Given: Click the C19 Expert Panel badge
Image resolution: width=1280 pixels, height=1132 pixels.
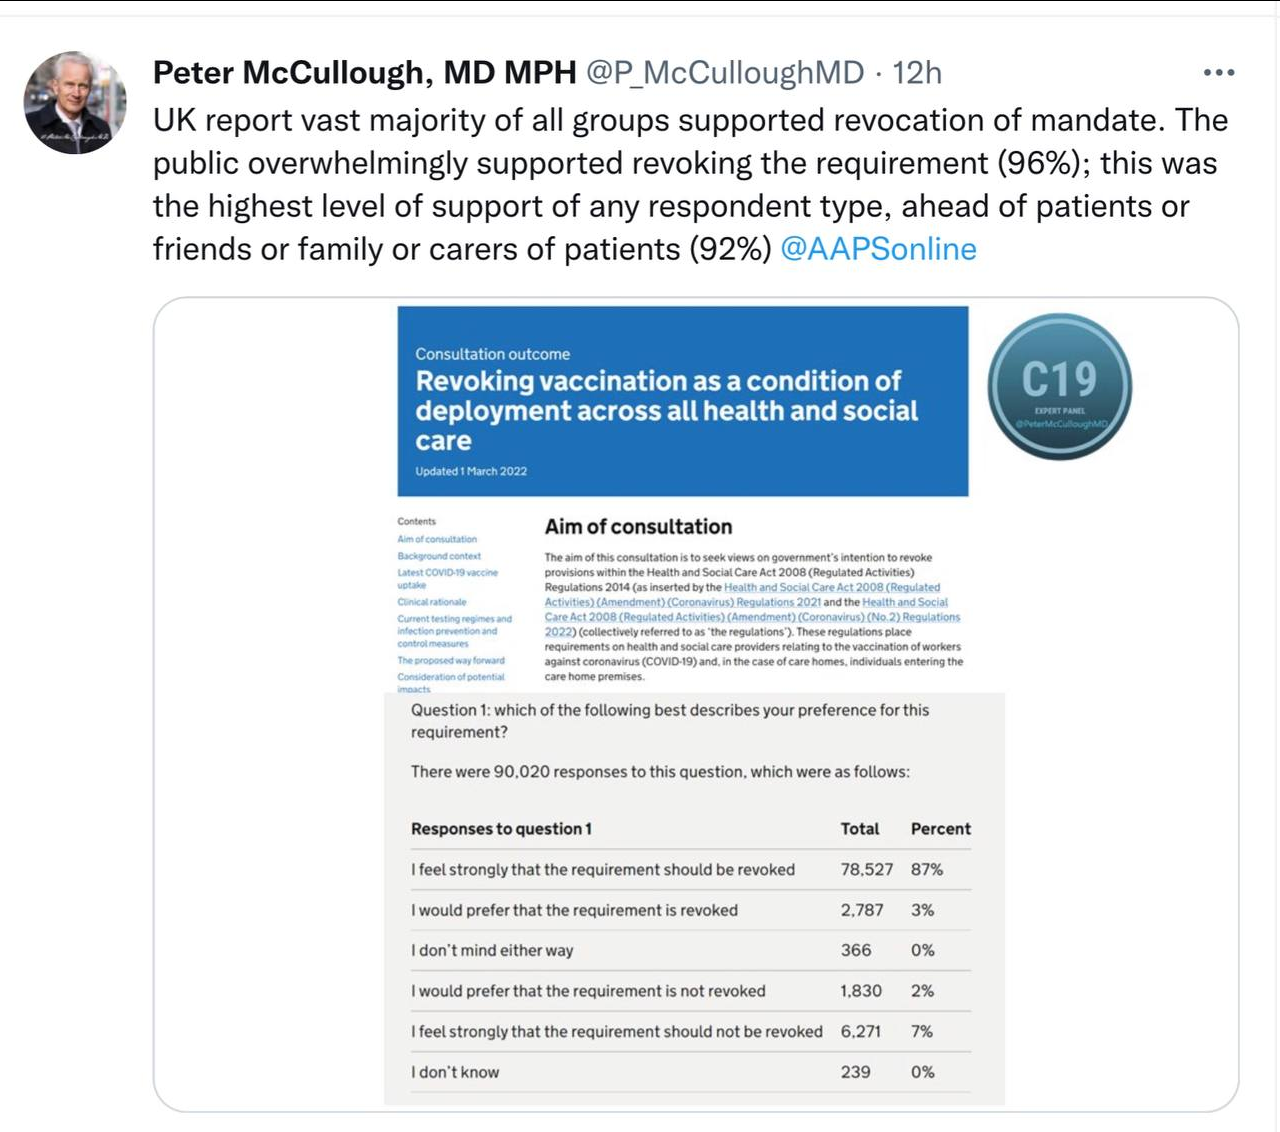Looking at the screenshot, I should [x=1059, y=386].
